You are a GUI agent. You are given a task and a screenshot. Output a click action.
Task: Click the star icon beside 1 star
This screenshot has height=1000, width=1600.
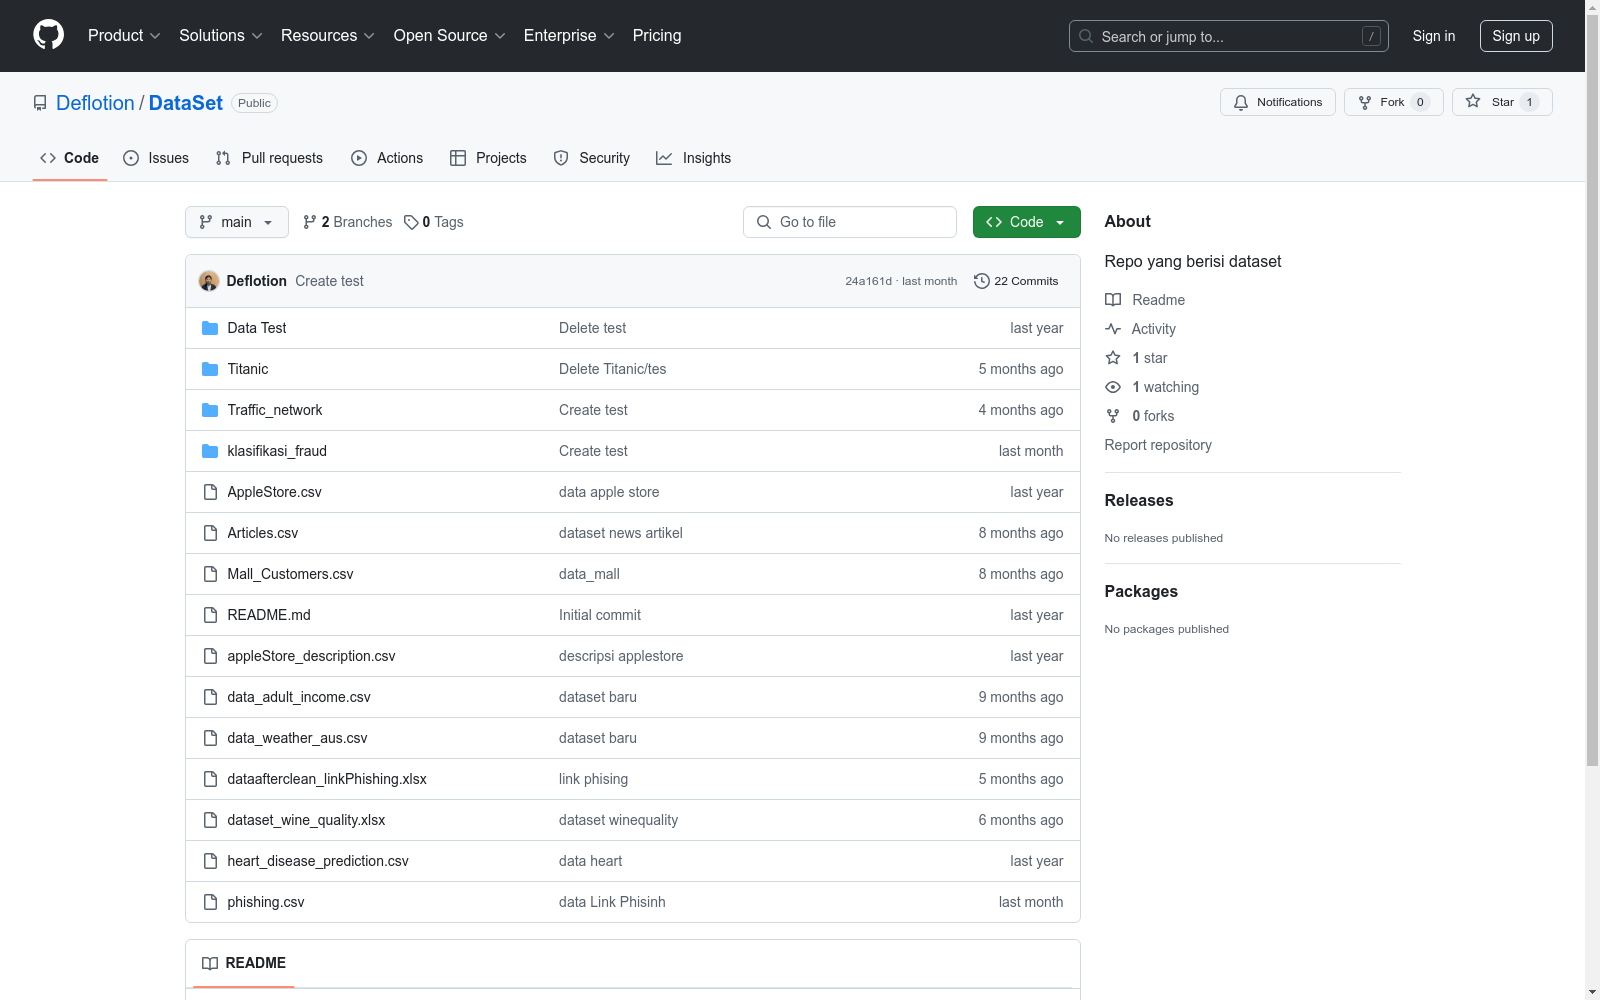point(1113,358)
